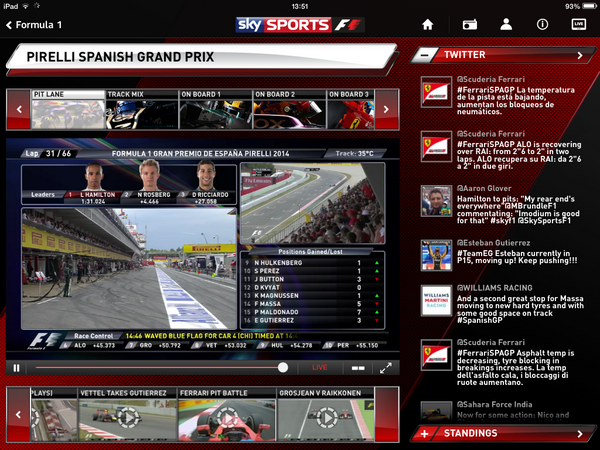The image size is (600, 450).
Task: Tap the track grandstand camera view
Action: tap(312, 203)
